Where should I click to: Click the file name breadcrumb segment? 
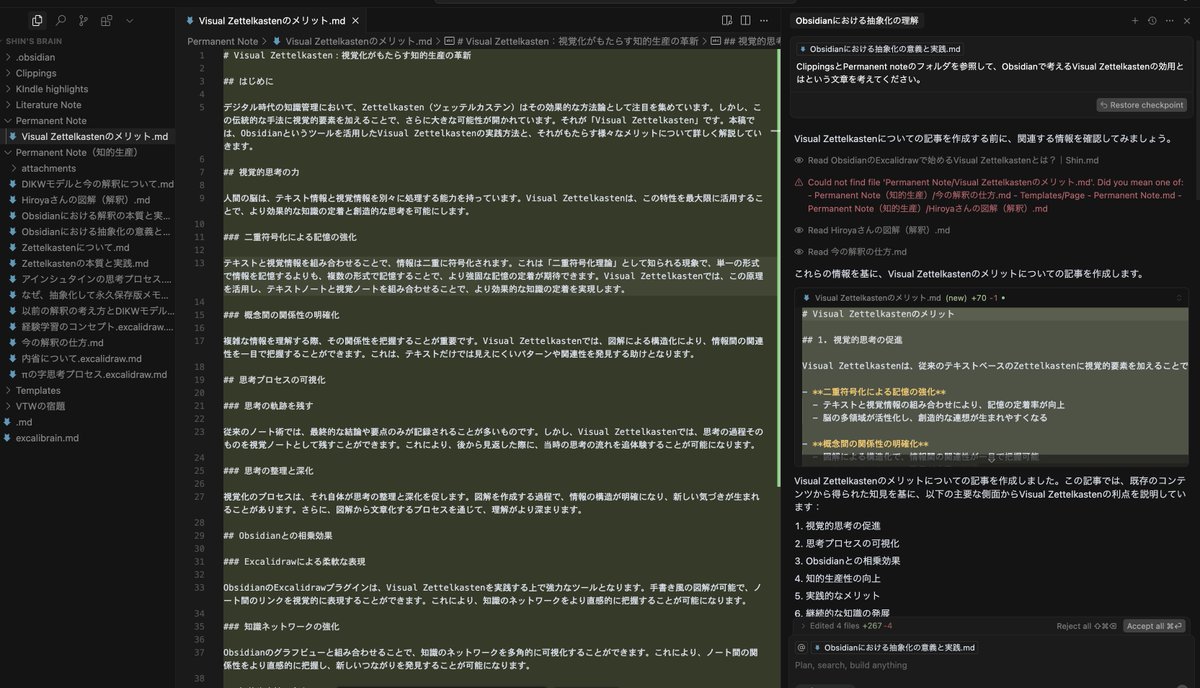[x=352, y=41]
